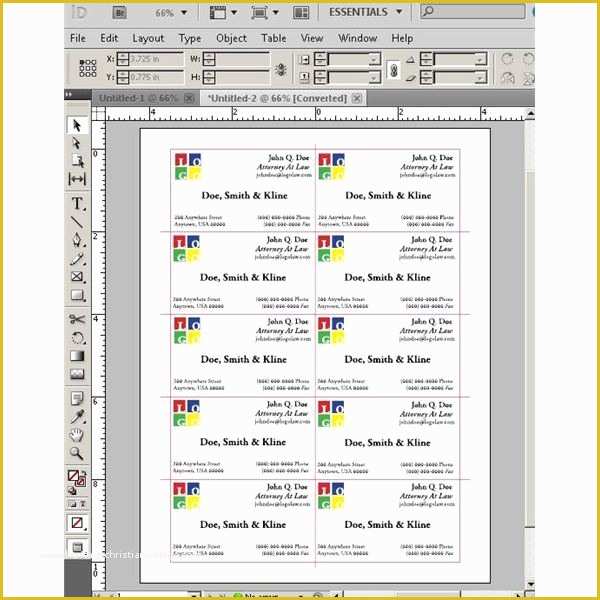Open the ESSENTIALS workspace switcher
Viewport: 600px width, 600px height.
366,12
